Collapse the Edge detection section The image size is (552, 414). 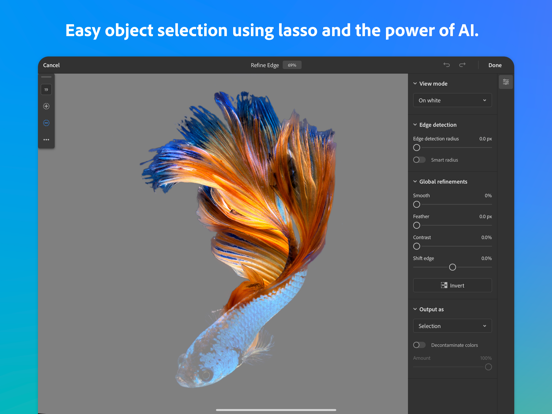coord(415,125)
